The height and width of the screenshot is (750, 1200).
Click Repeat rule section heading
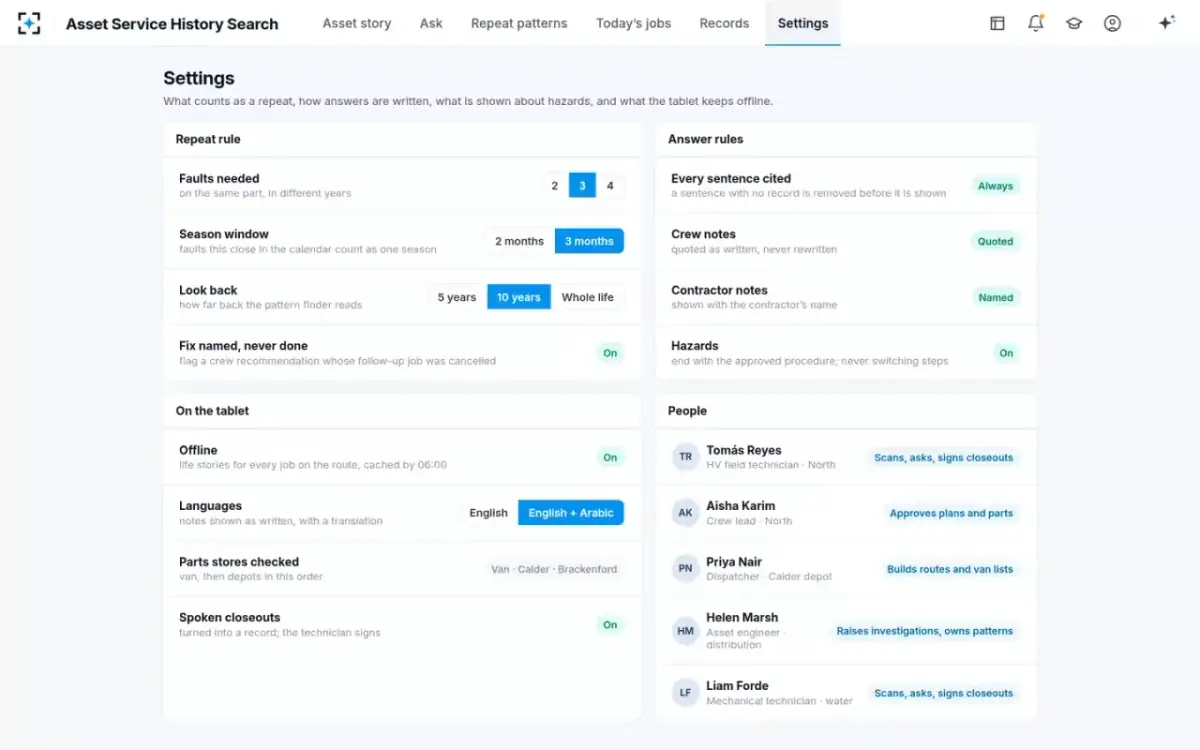coord(208,139)
